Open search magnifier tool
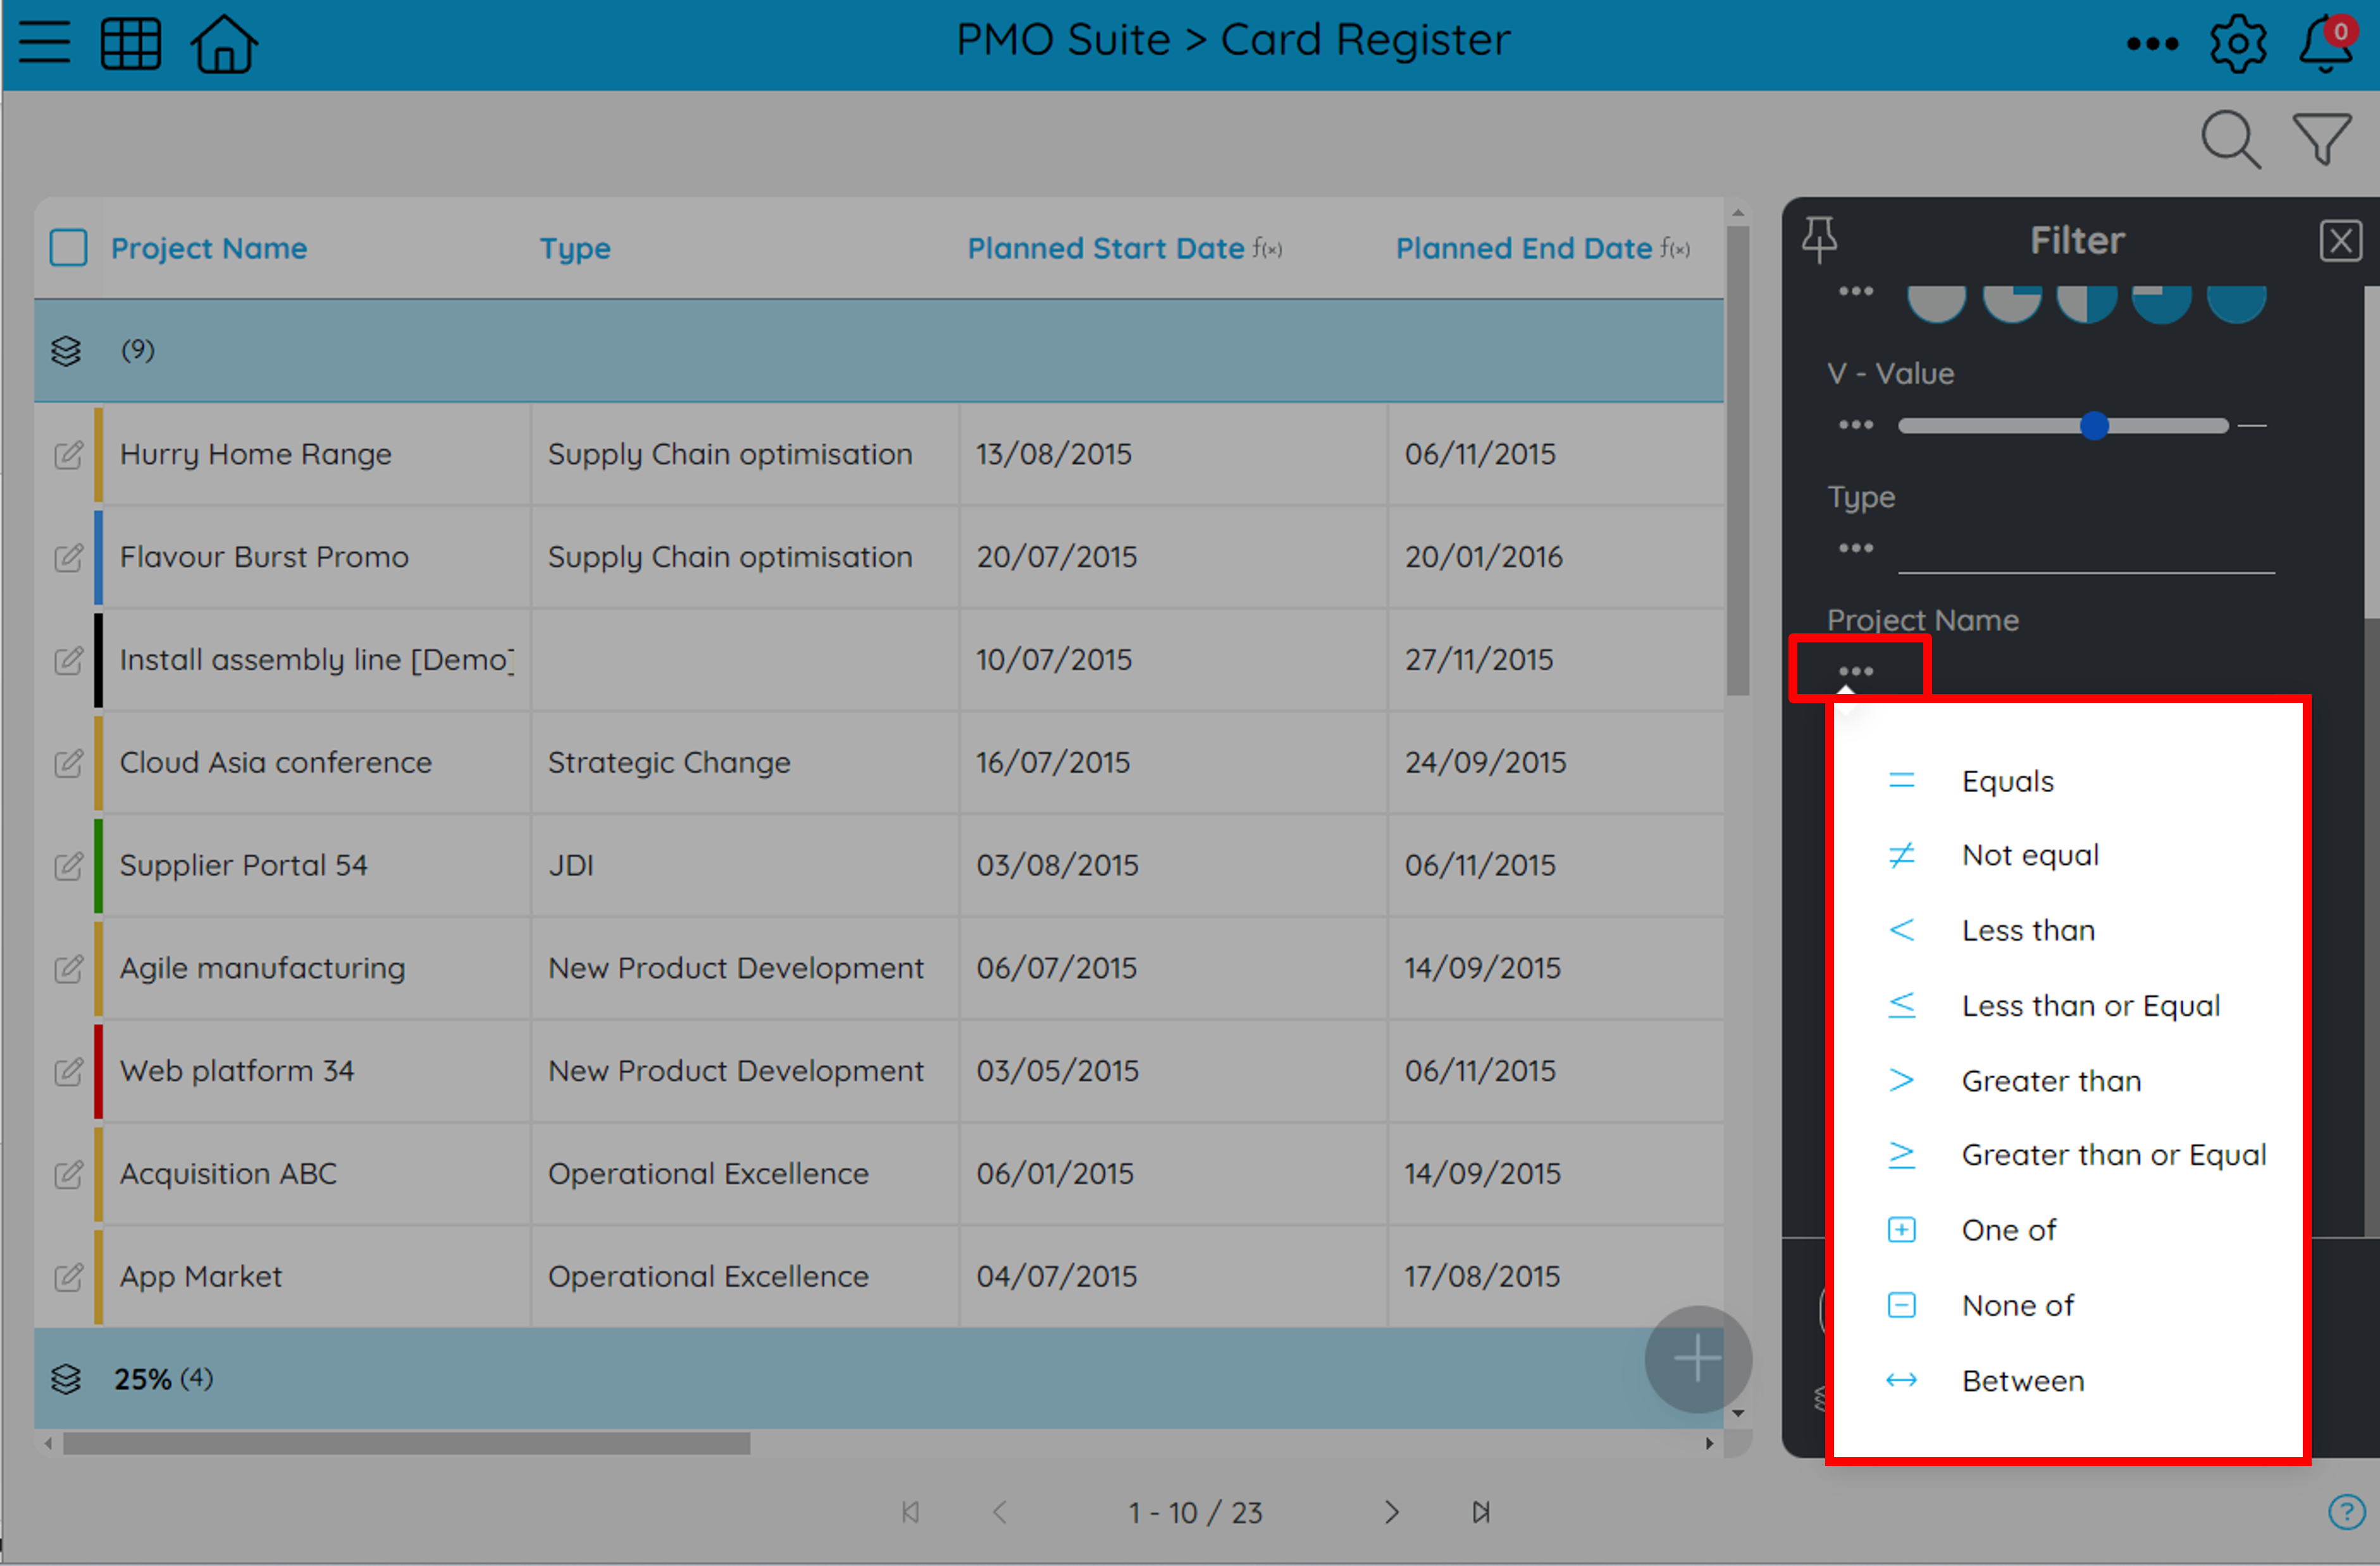The image size is (2380, 1566). click(x=2231, y=139)
